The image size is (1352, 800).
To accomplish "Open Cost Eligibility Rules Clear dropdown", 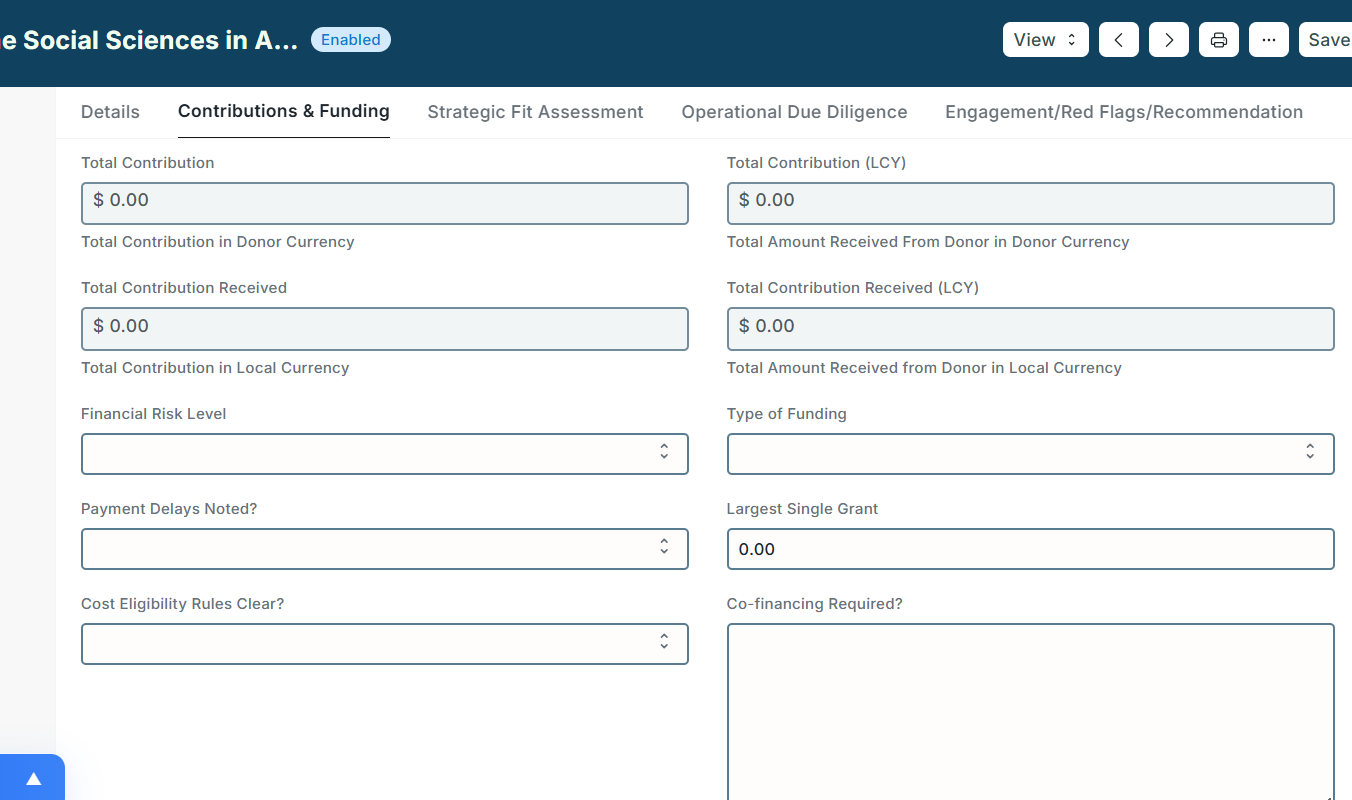I will pos(384,644).
